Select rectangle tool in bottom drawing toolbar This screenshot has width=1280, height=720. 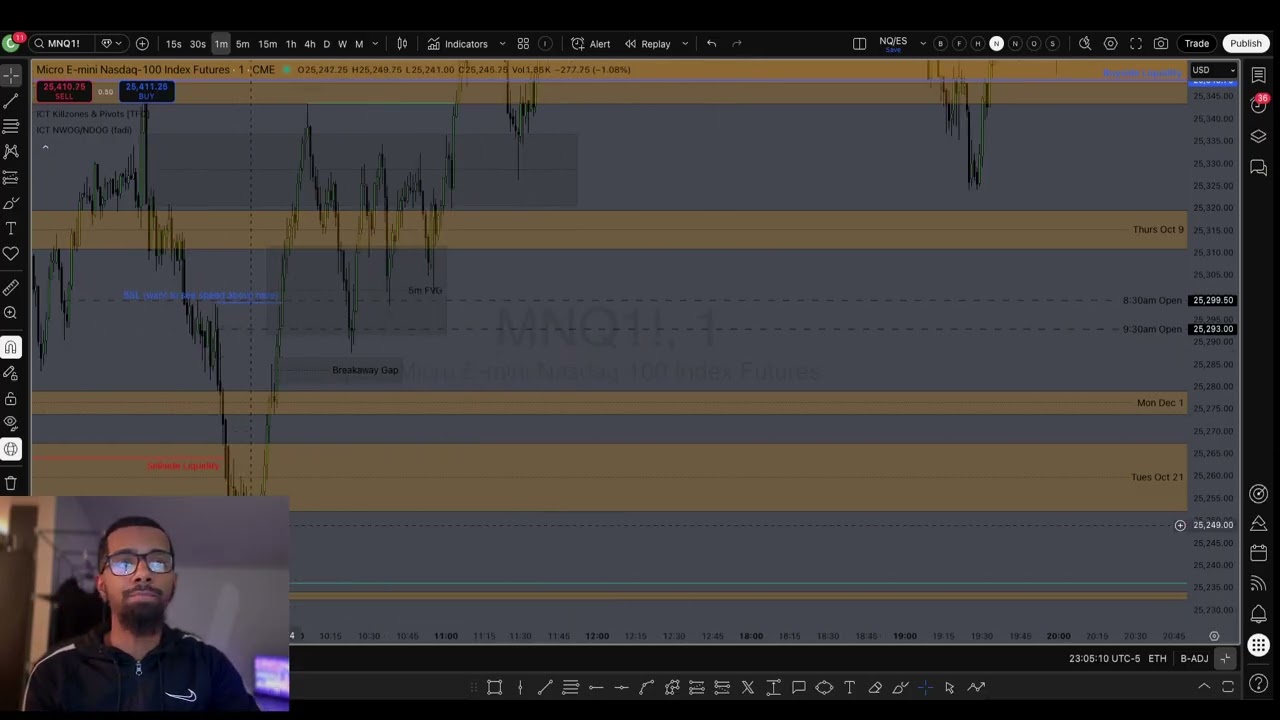(x=494, y=687)
